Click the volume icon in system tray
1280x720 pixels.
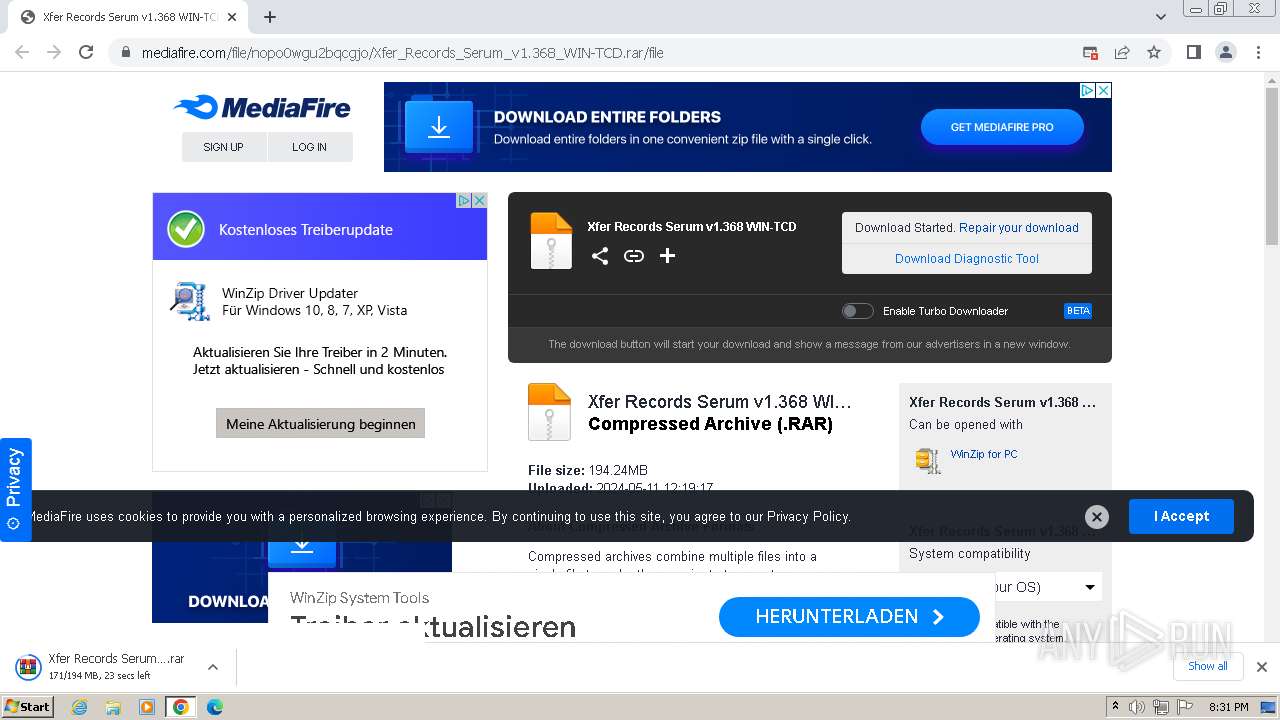pos(1137,707)
